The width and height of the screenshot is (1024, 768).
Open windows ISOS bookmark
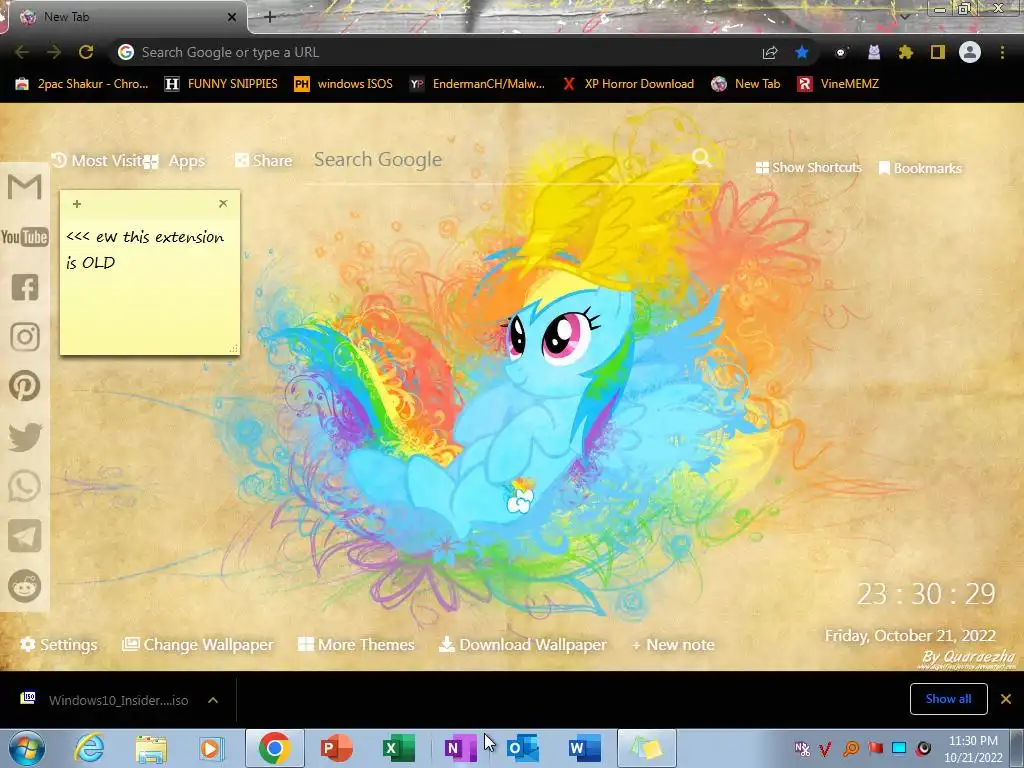click(344, 84)
